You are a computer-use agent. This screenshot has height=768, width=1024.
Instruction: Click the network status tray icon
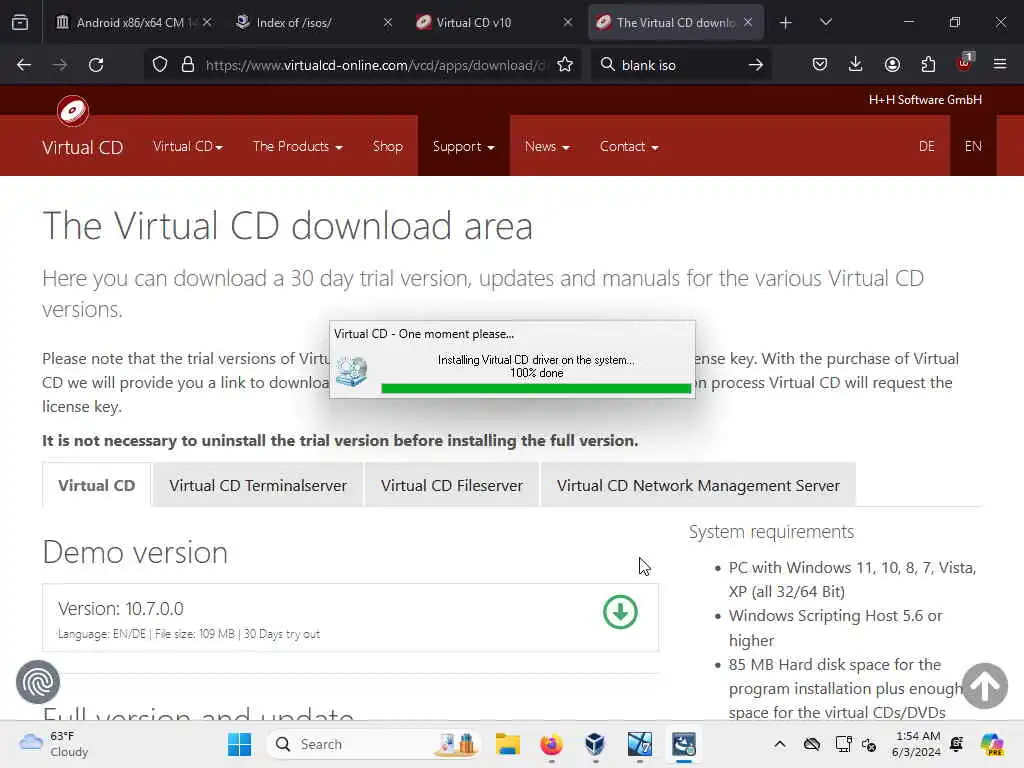pyautogui.click(x=844, y=744)
